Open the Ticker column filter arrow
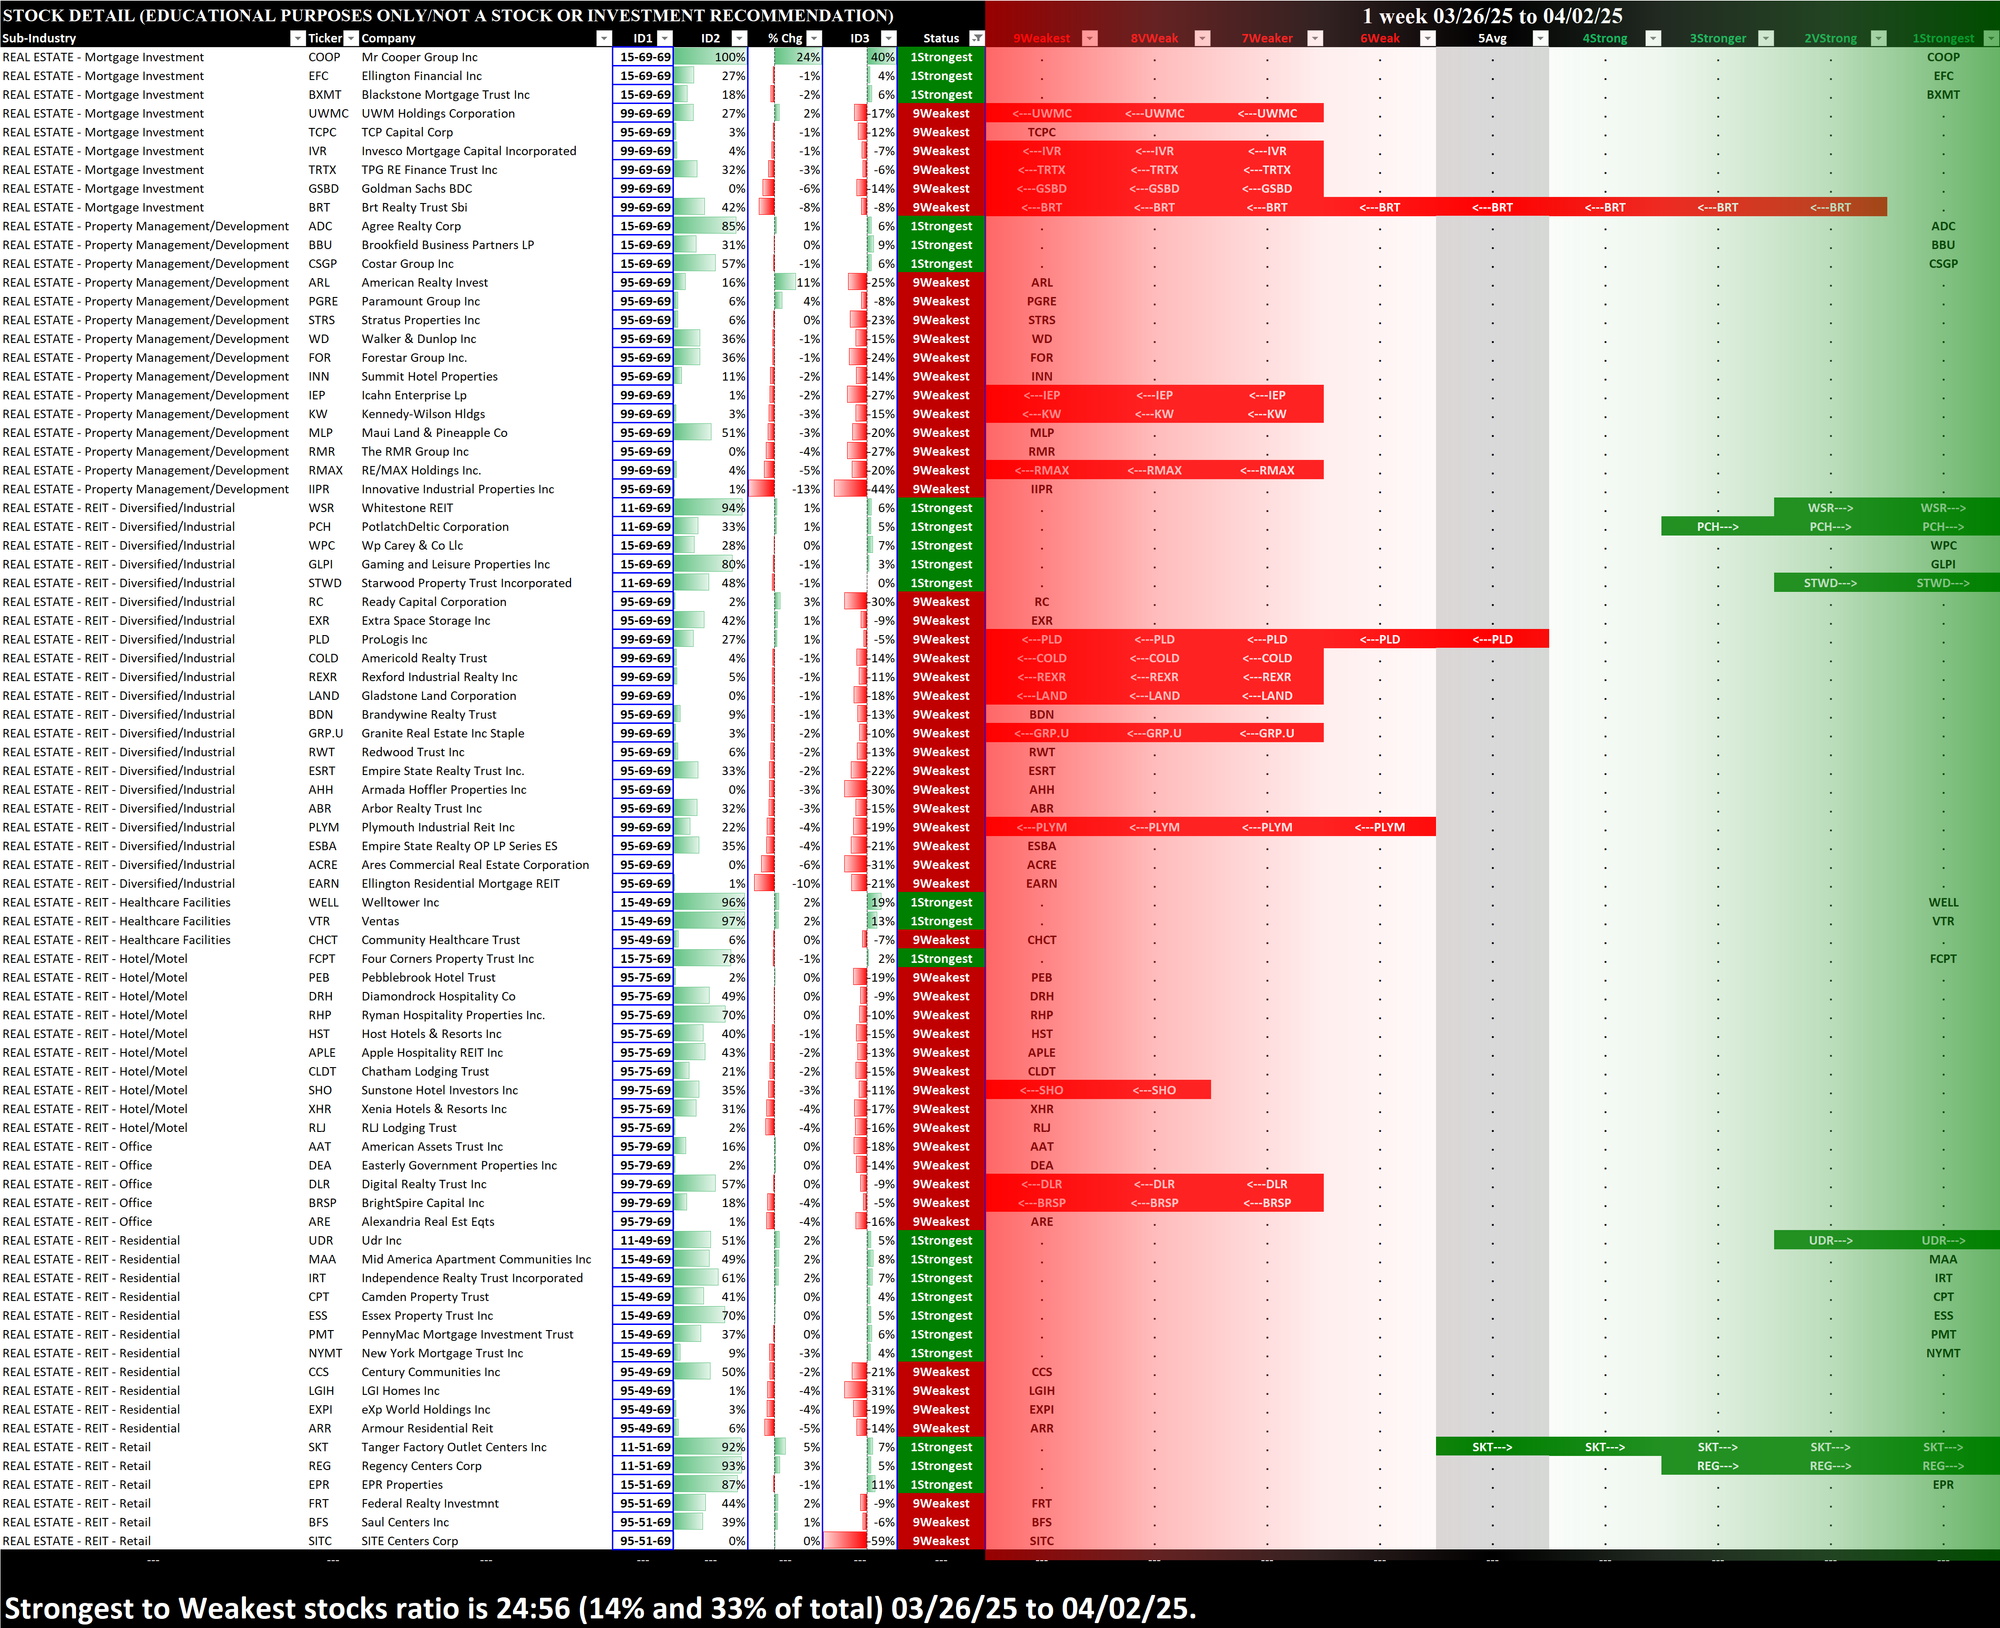2000x1628 pixels. pyautogui.click(x=351, y=38)
